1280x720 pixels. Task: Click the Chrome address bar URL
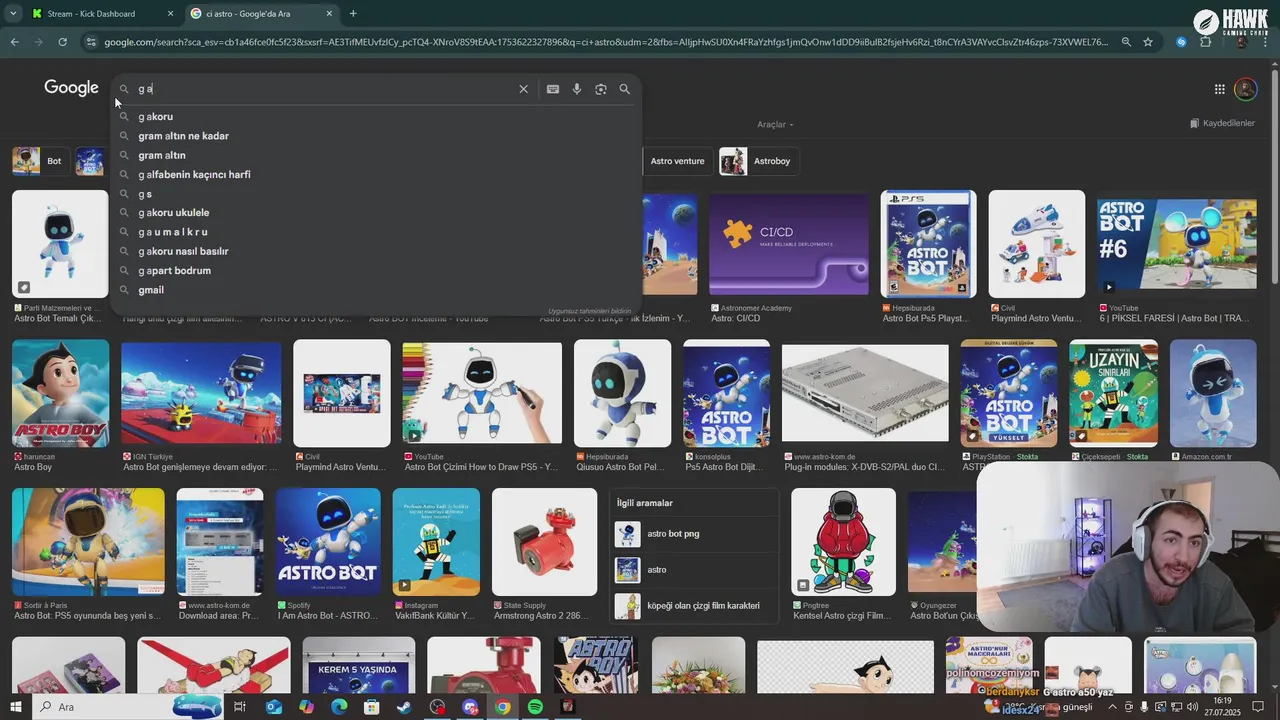point(605,42)
